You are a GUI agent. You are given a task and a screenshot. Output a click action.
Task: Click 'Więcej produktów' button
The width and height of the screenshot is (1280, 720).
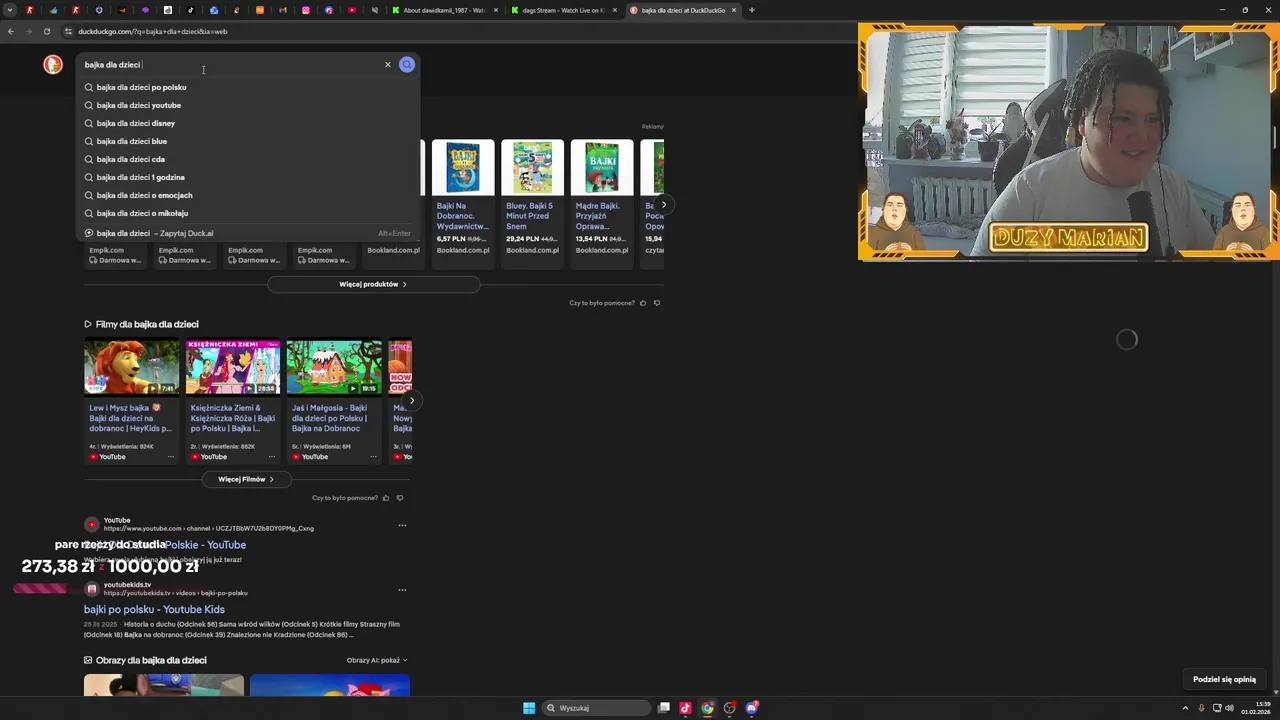point(373,284)
